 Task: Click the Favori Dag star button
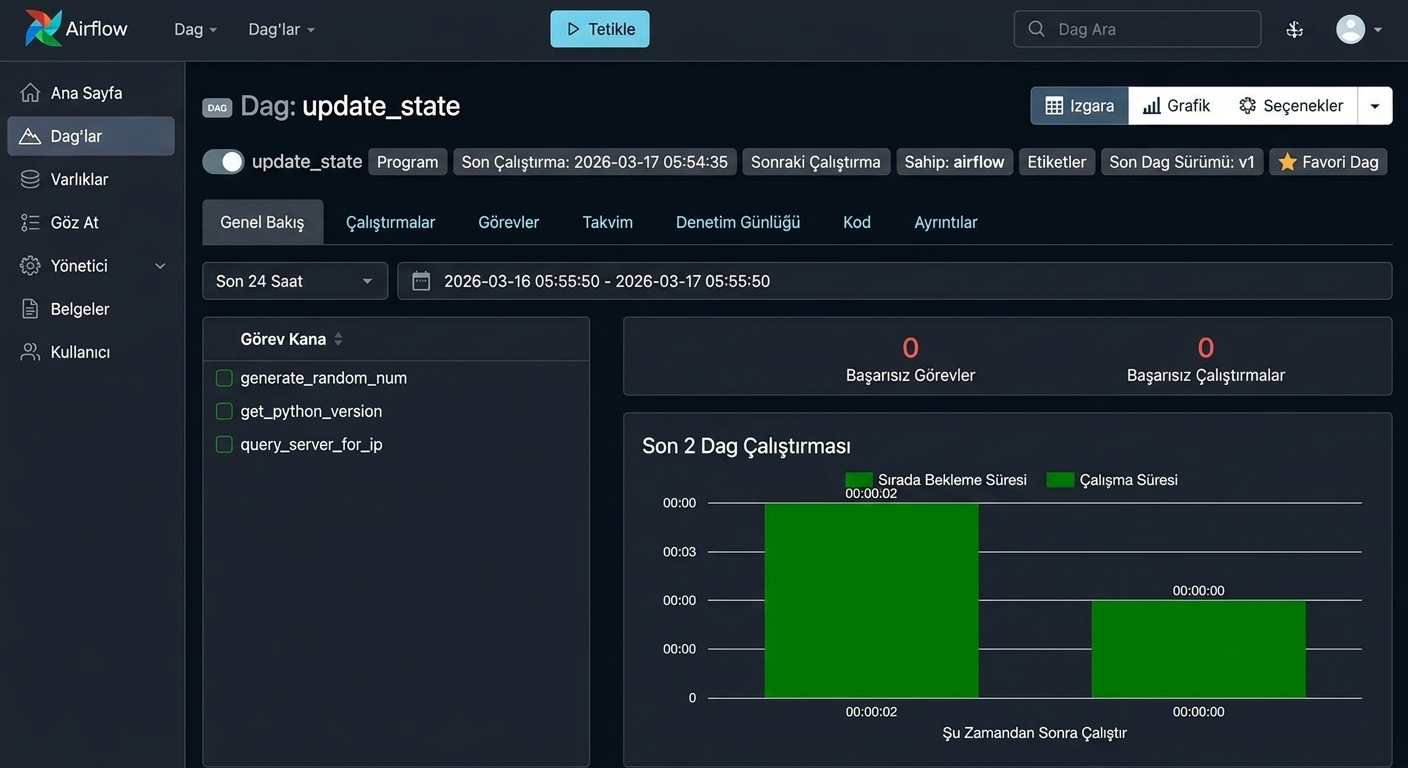point(1328,162)
